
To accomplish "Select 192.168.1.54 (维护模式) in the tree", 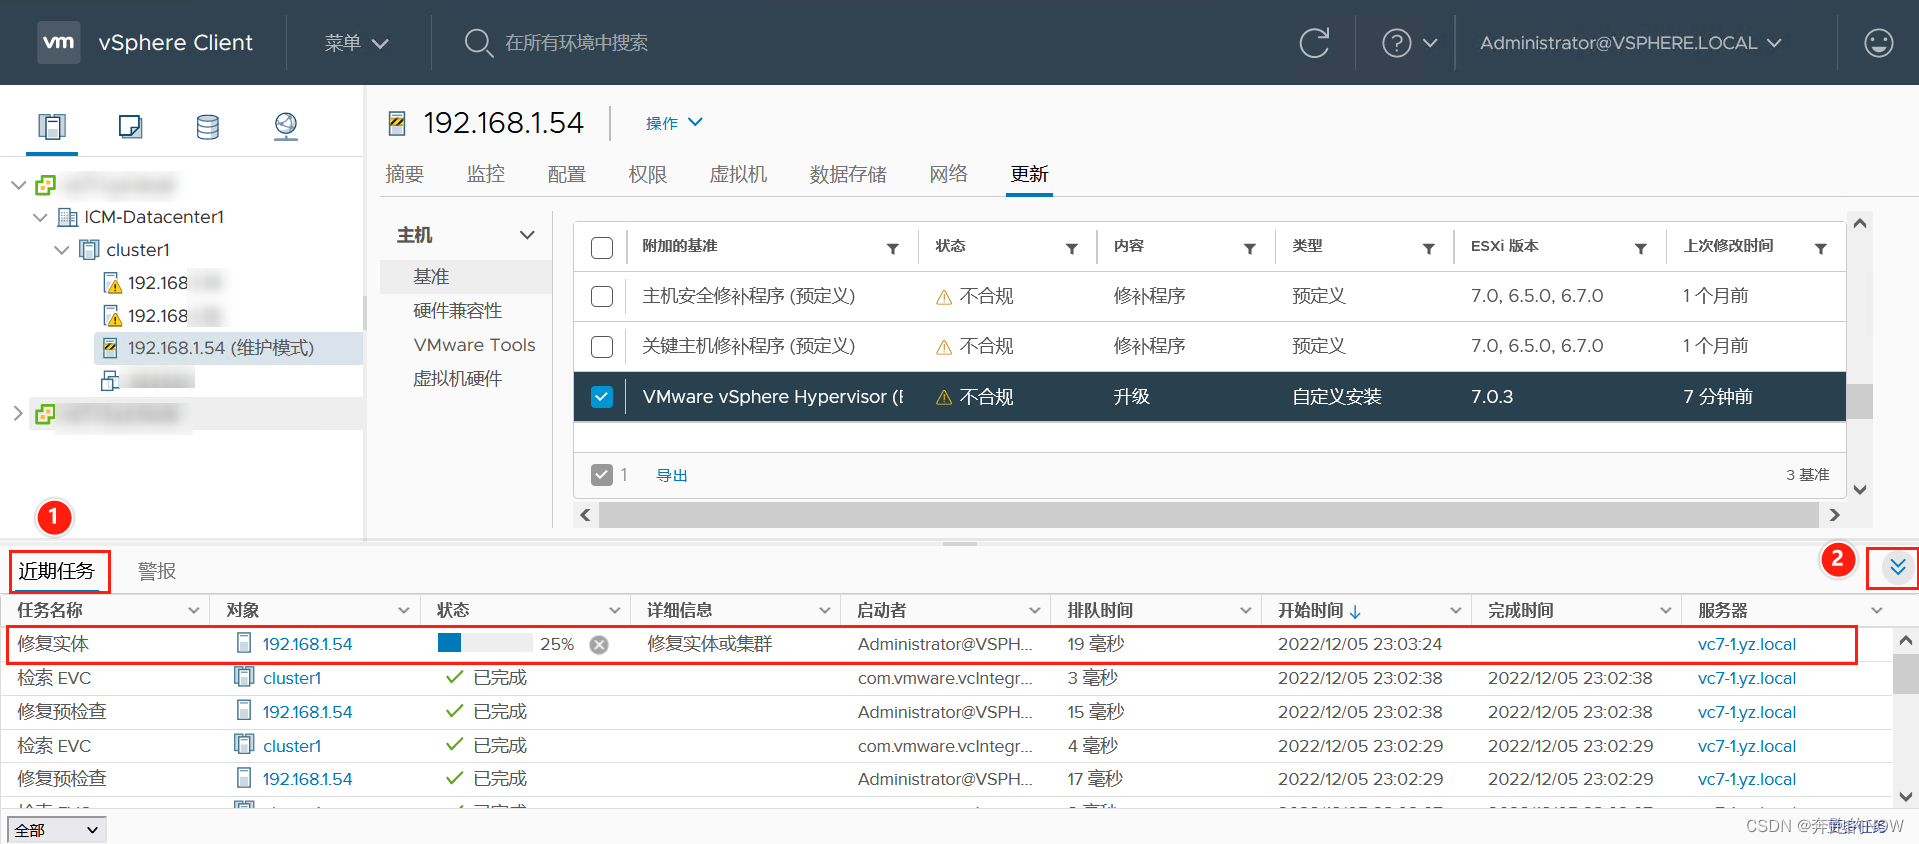I will (x=221, y=348).
